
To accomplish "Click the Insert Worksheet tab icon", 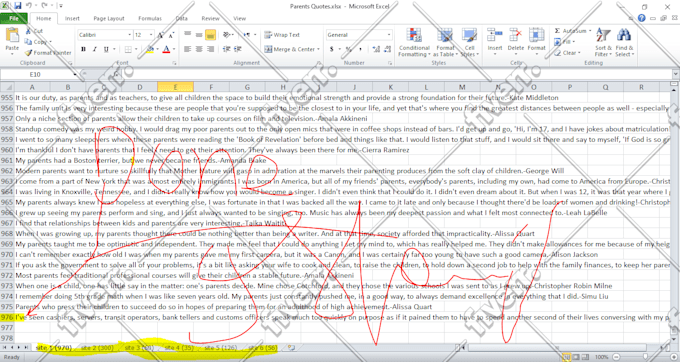I will 291,348.
